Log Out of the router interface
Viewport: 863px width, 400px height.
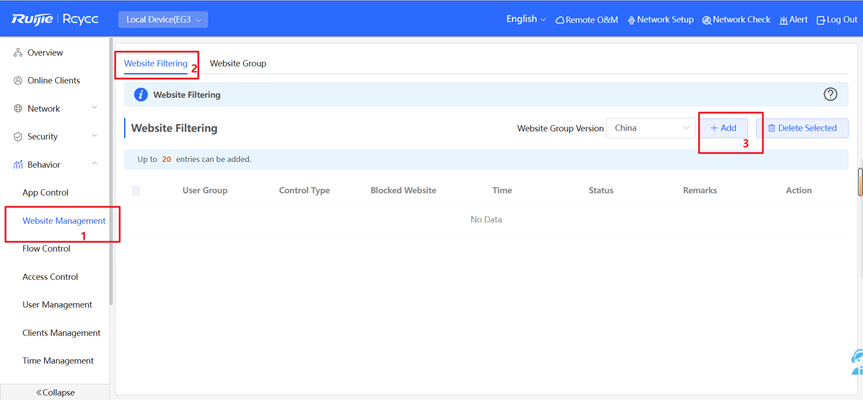pyautogui.click(x=836, y=20)
